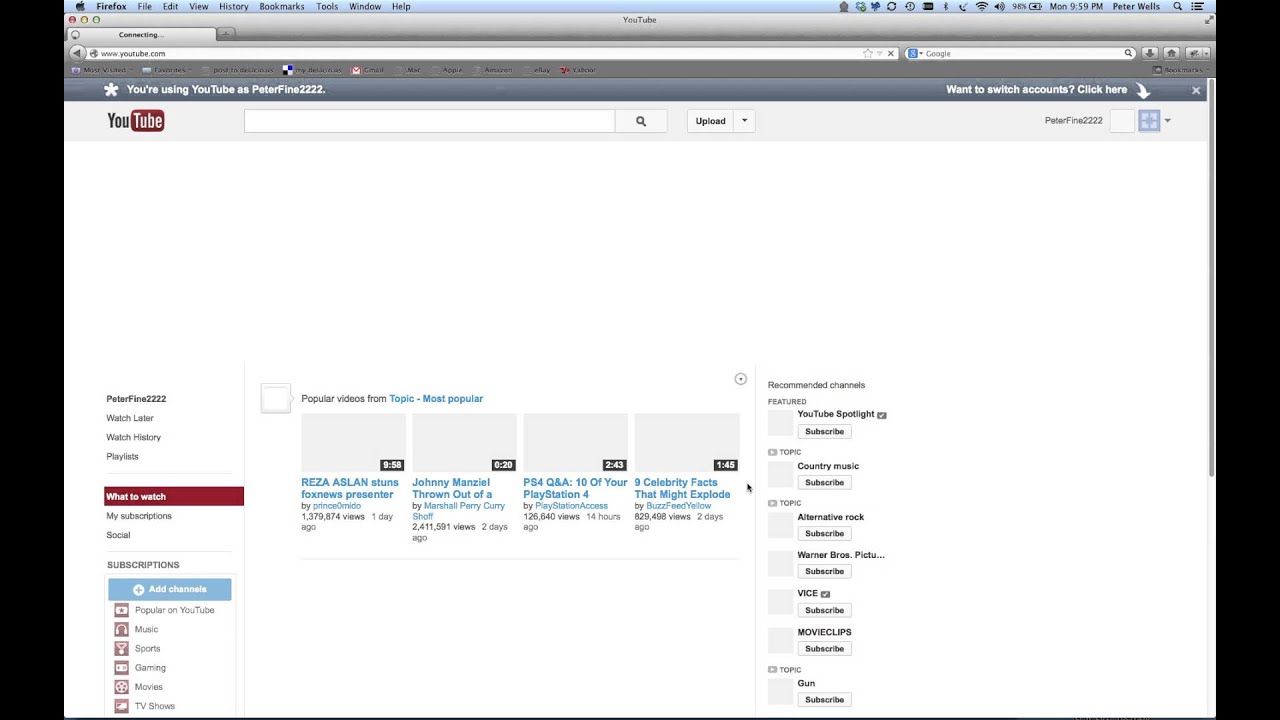Open the History menu
The width and height of the screenshot is (1280, 720).
click(x=233, y=6)
